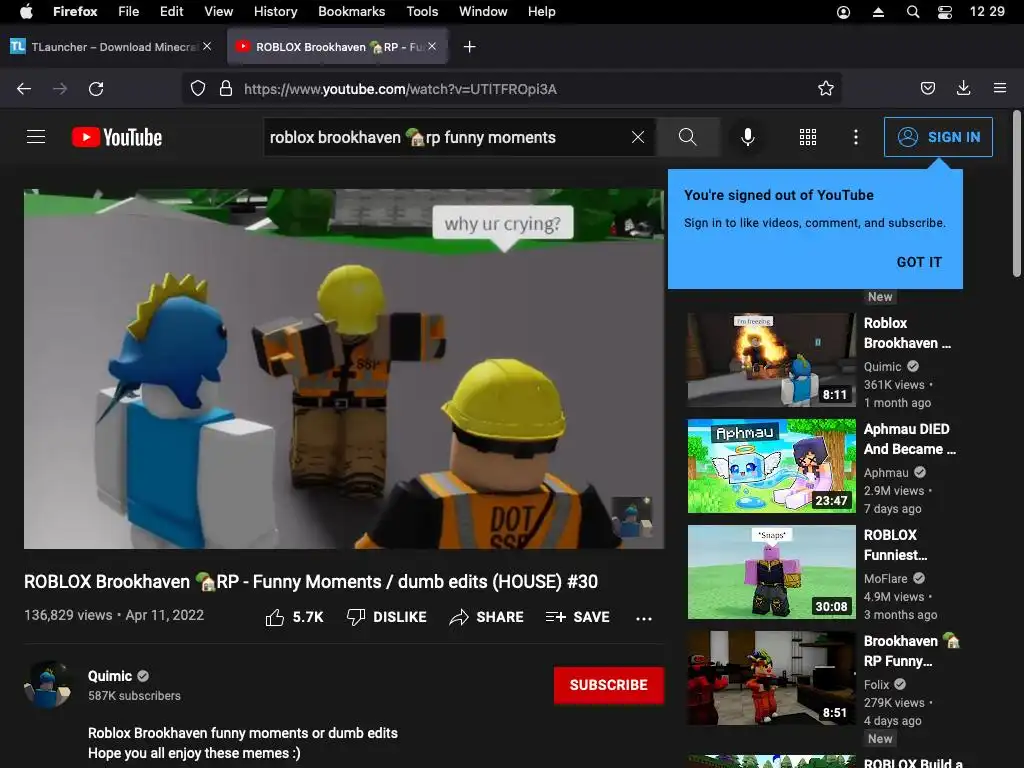Viewport: 1024px width, 768px height.
Task: Start voice search with microphone
Action: pyautogui.click(x=748, y=137)
